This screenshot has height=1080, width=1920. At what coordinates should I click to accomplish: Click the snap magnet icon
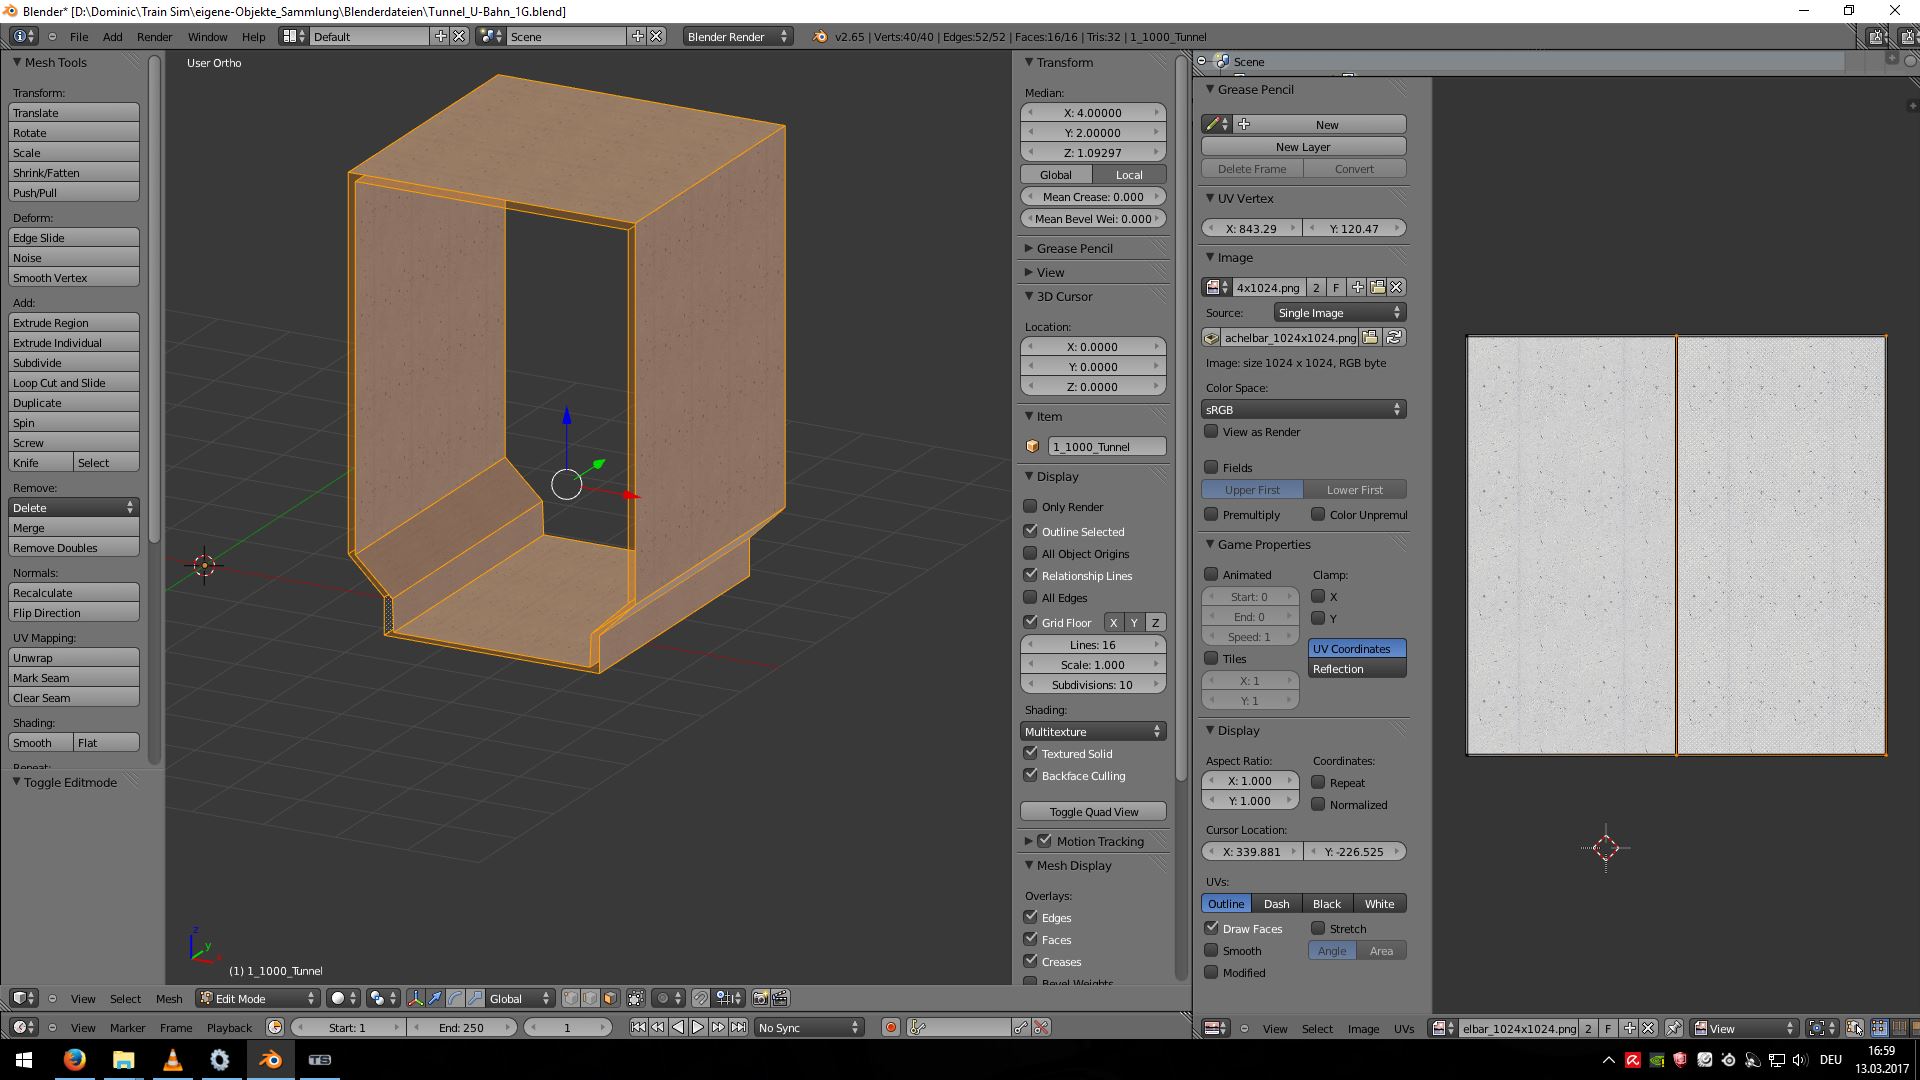[x=700, y=998]
